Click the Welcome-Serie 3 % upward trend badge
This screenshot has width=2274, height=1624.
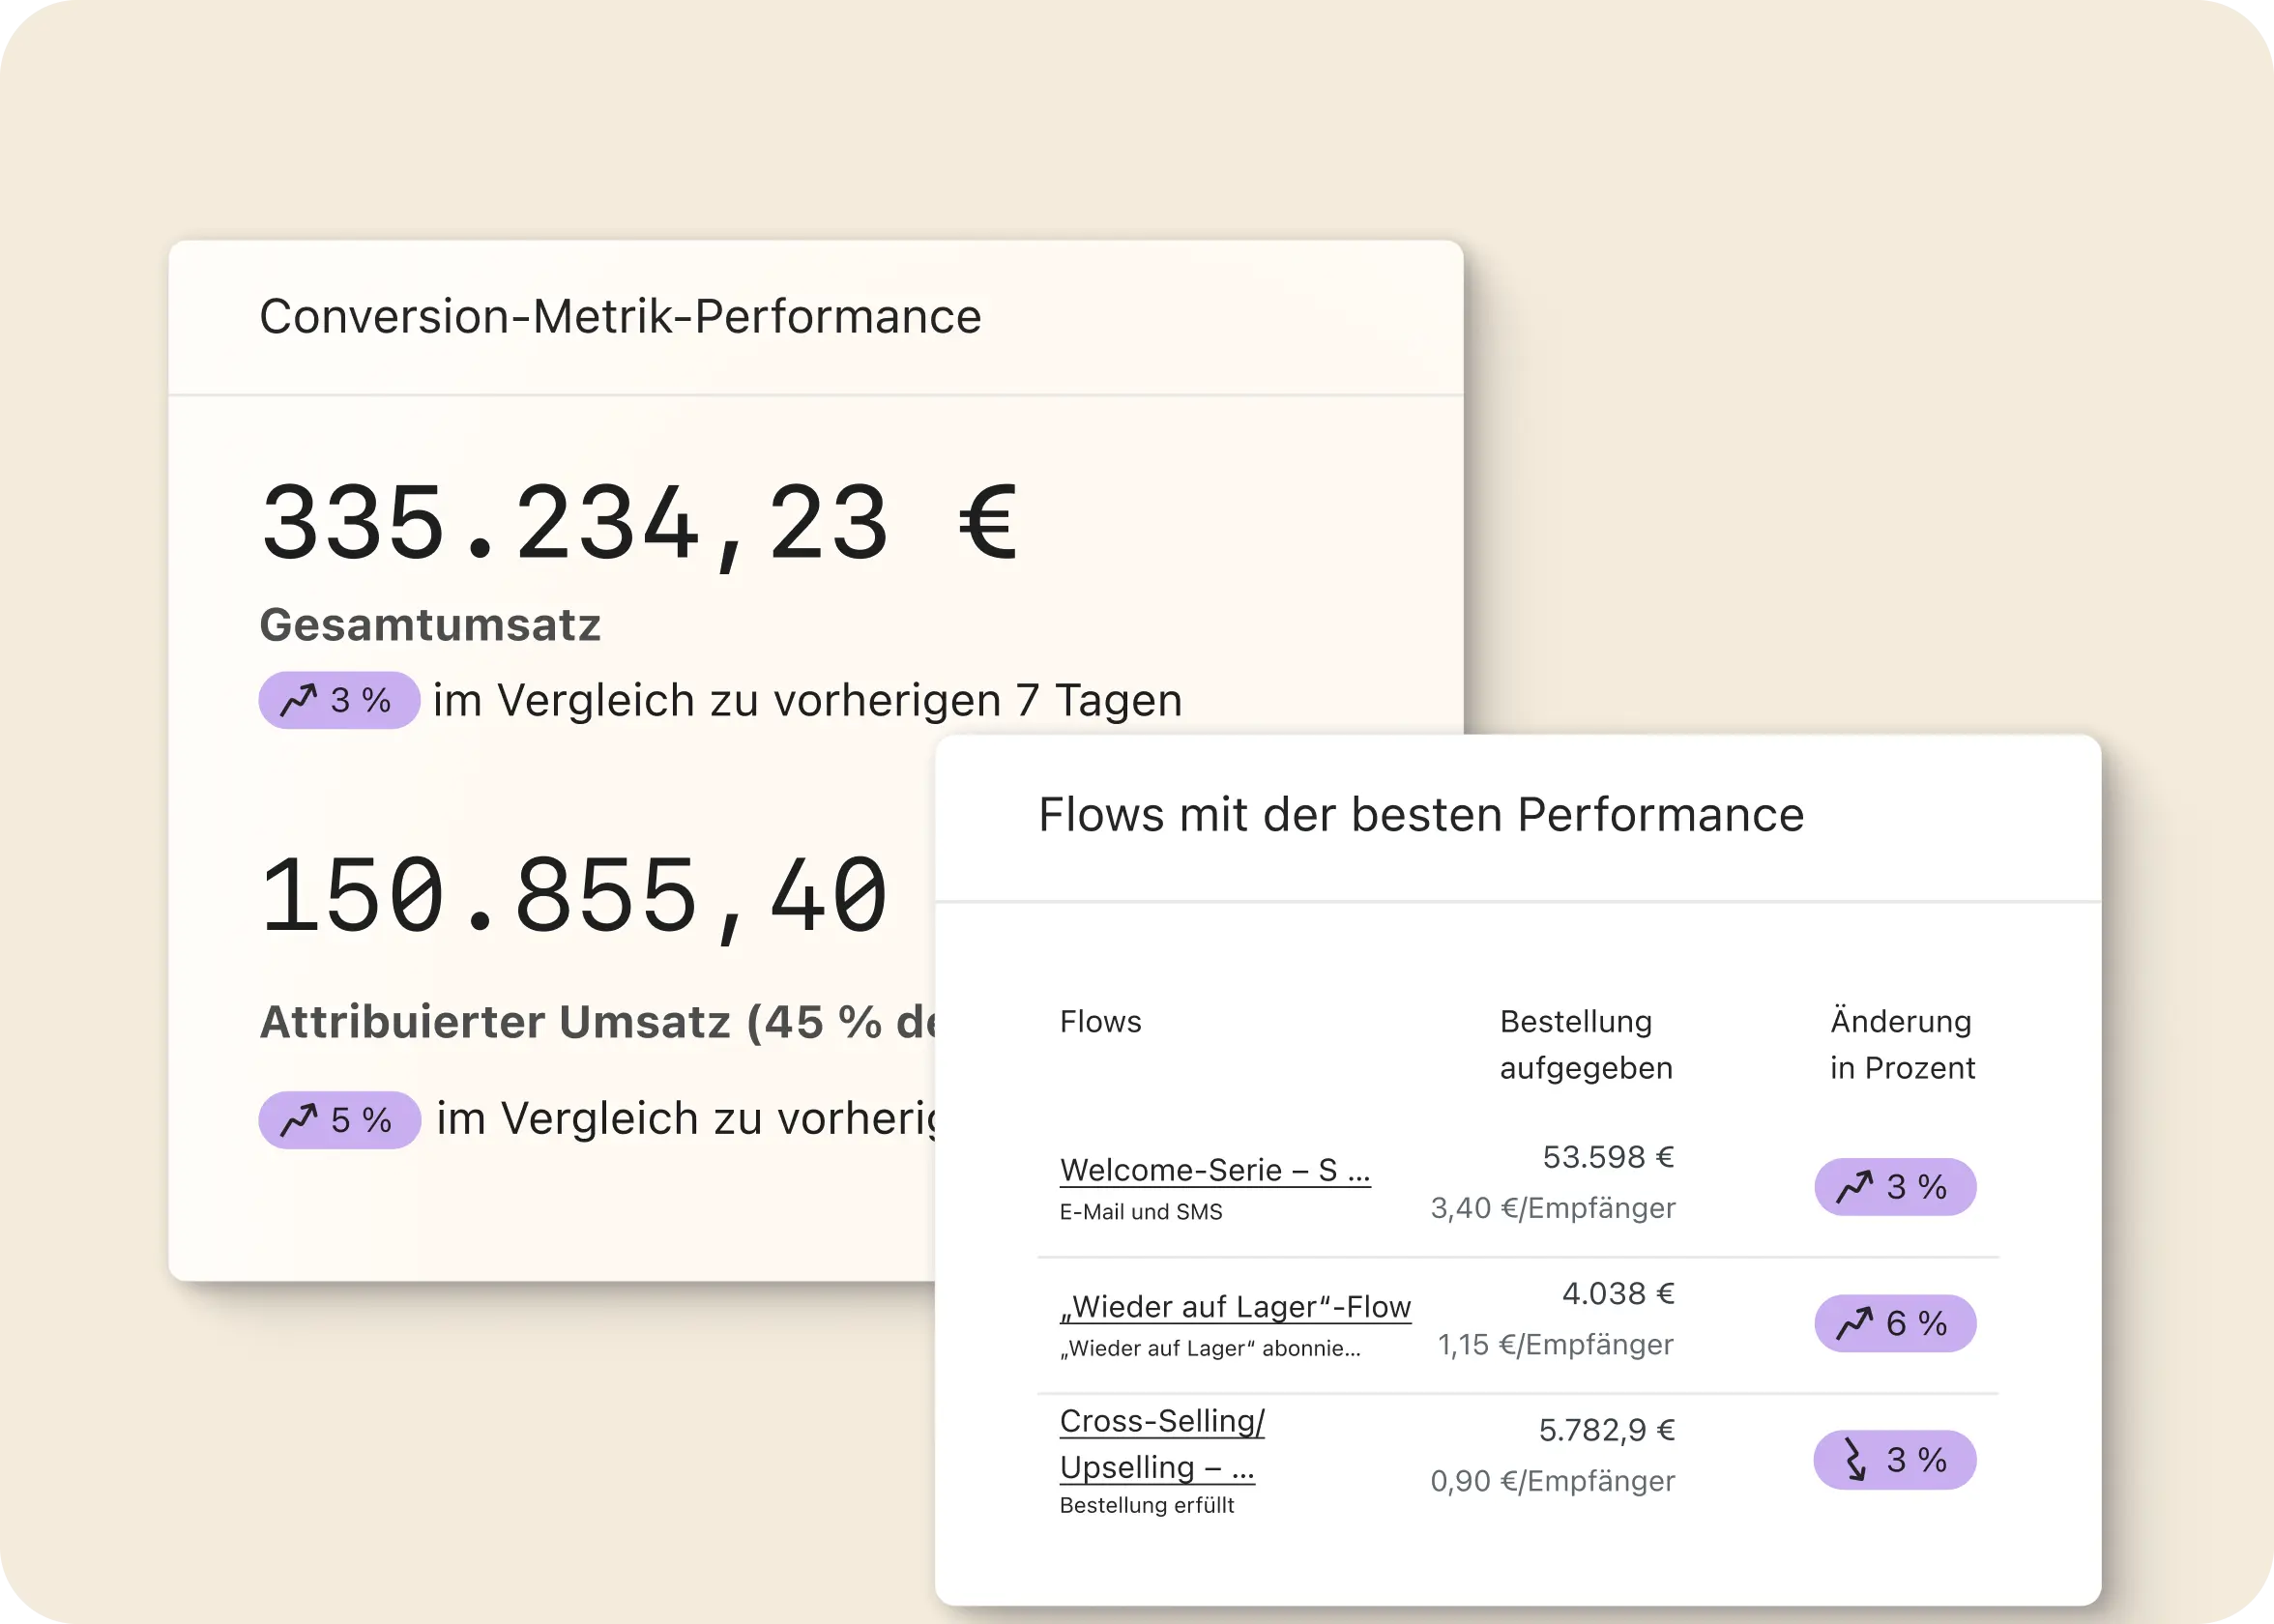point(1895,1187)
